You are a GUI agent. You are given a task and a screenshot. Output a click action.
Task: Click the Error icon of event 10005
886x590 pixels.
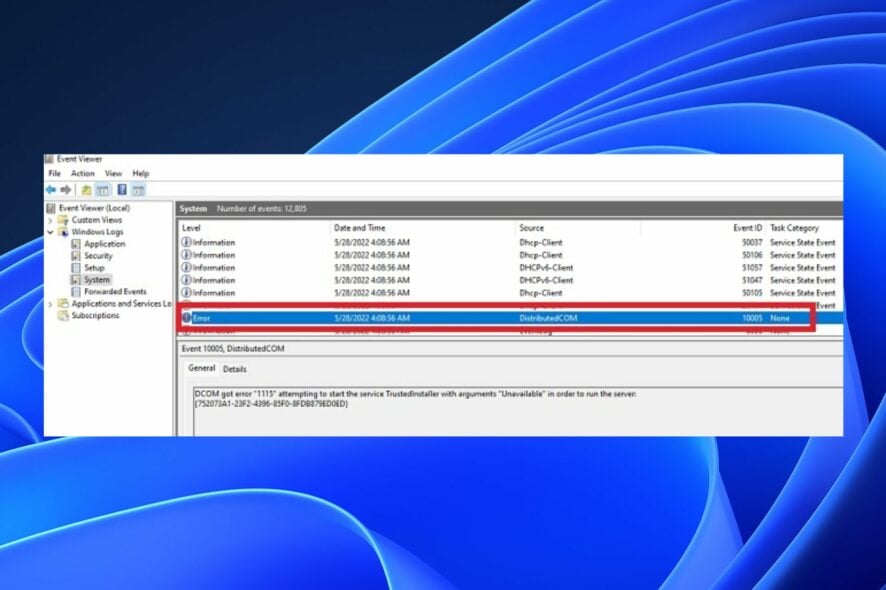point(186,318)
